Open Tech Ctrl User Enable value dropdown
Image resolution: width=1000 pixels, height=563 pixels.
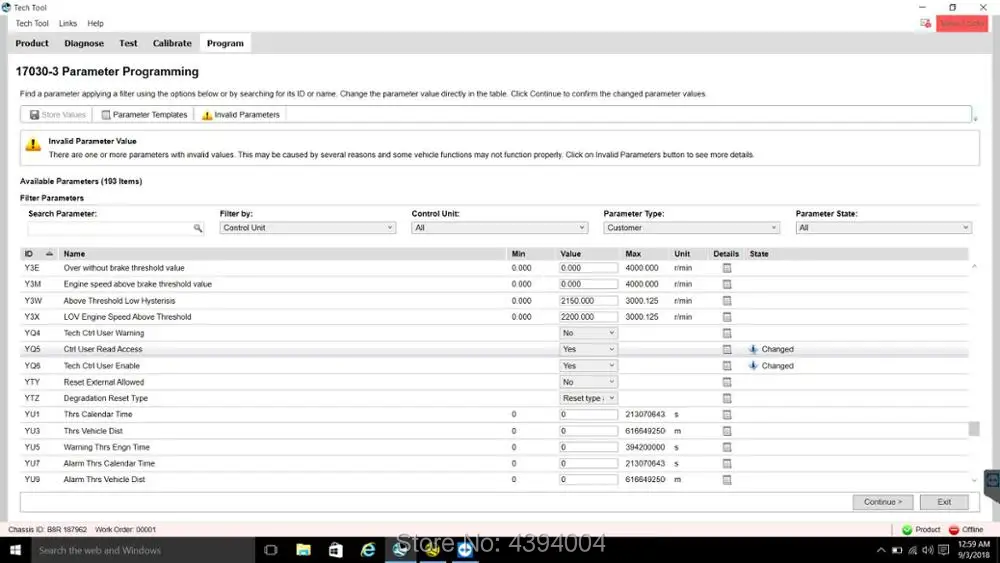coord(588,366)
